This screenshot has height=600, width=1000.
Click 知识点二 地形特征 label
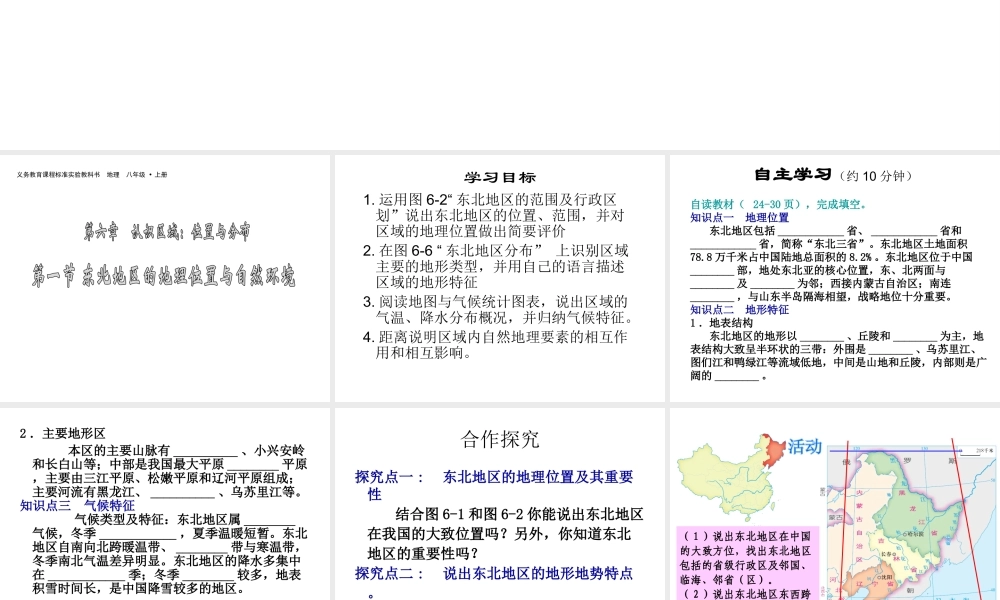(739, 310)
